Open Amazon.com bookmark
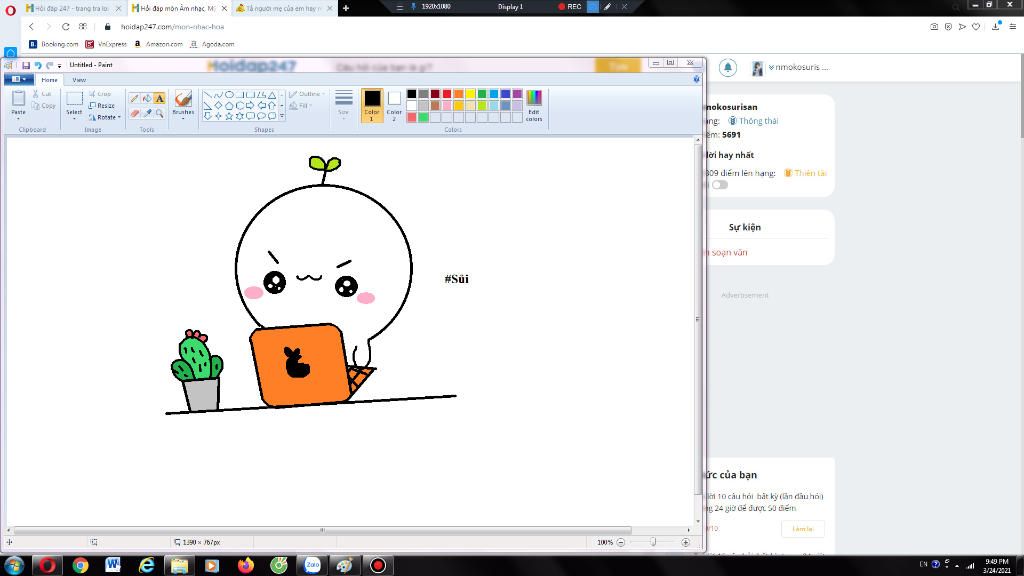1024x576 pixels. click(x=159, y=44)
